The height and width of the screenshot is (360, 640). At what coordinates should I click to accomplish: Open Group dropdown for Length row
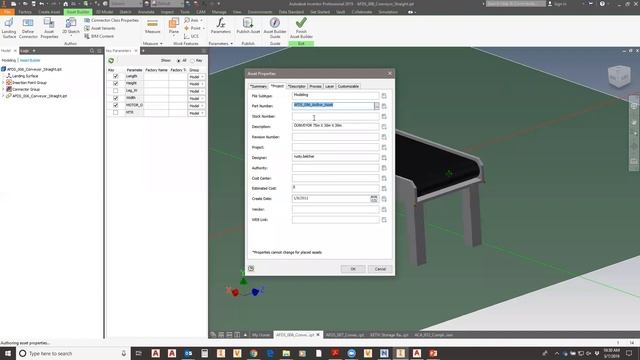[196, 77]
